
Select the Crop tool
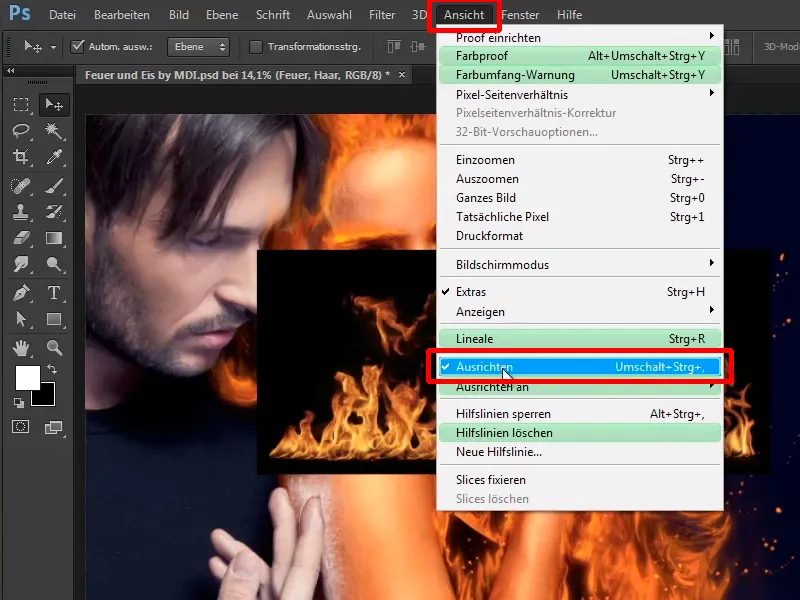(x=21, y=157)
